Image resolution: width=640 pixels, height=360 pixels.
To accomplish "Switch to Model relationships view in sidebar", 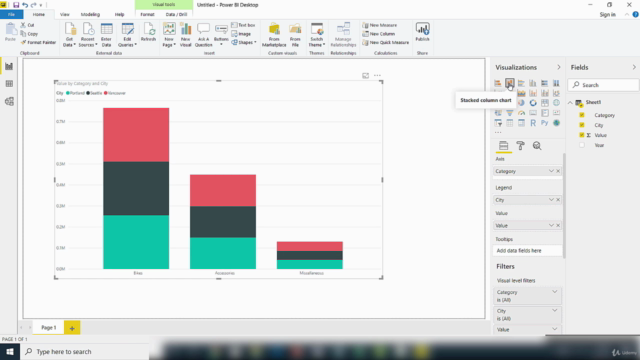I will coord(9,101).
